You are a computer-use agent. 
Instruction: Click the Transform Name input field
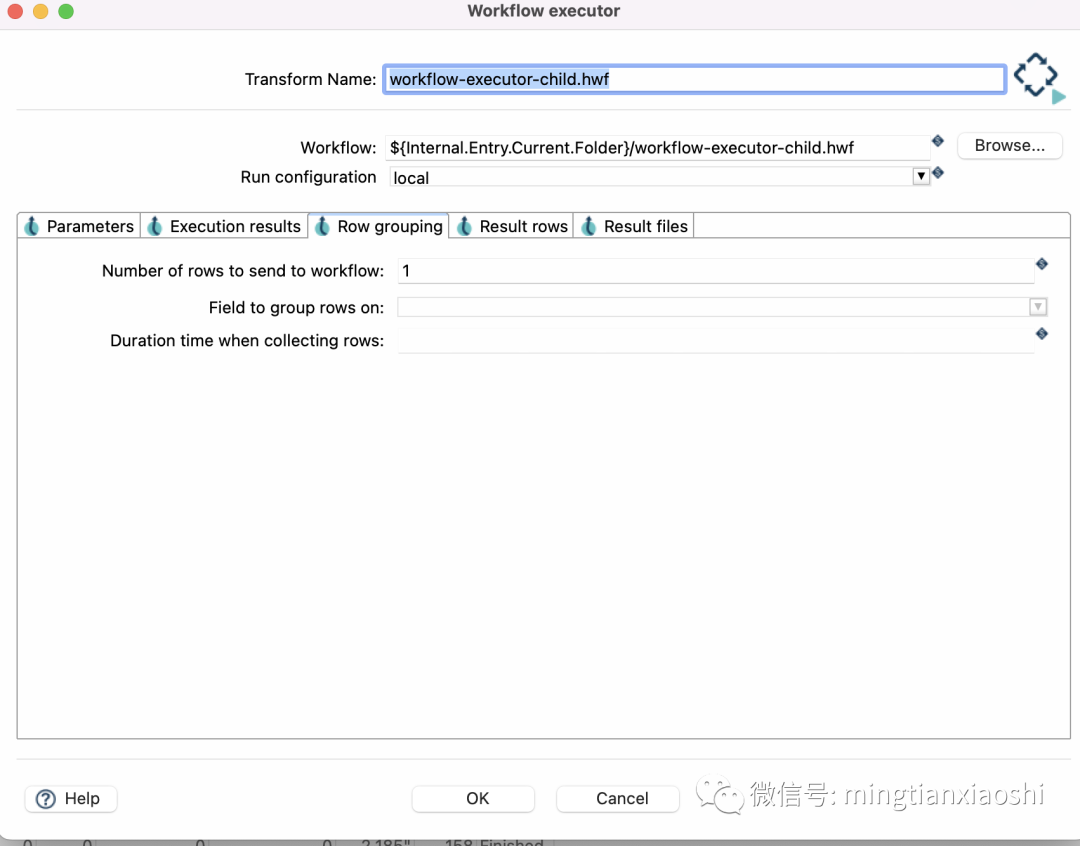694,78
